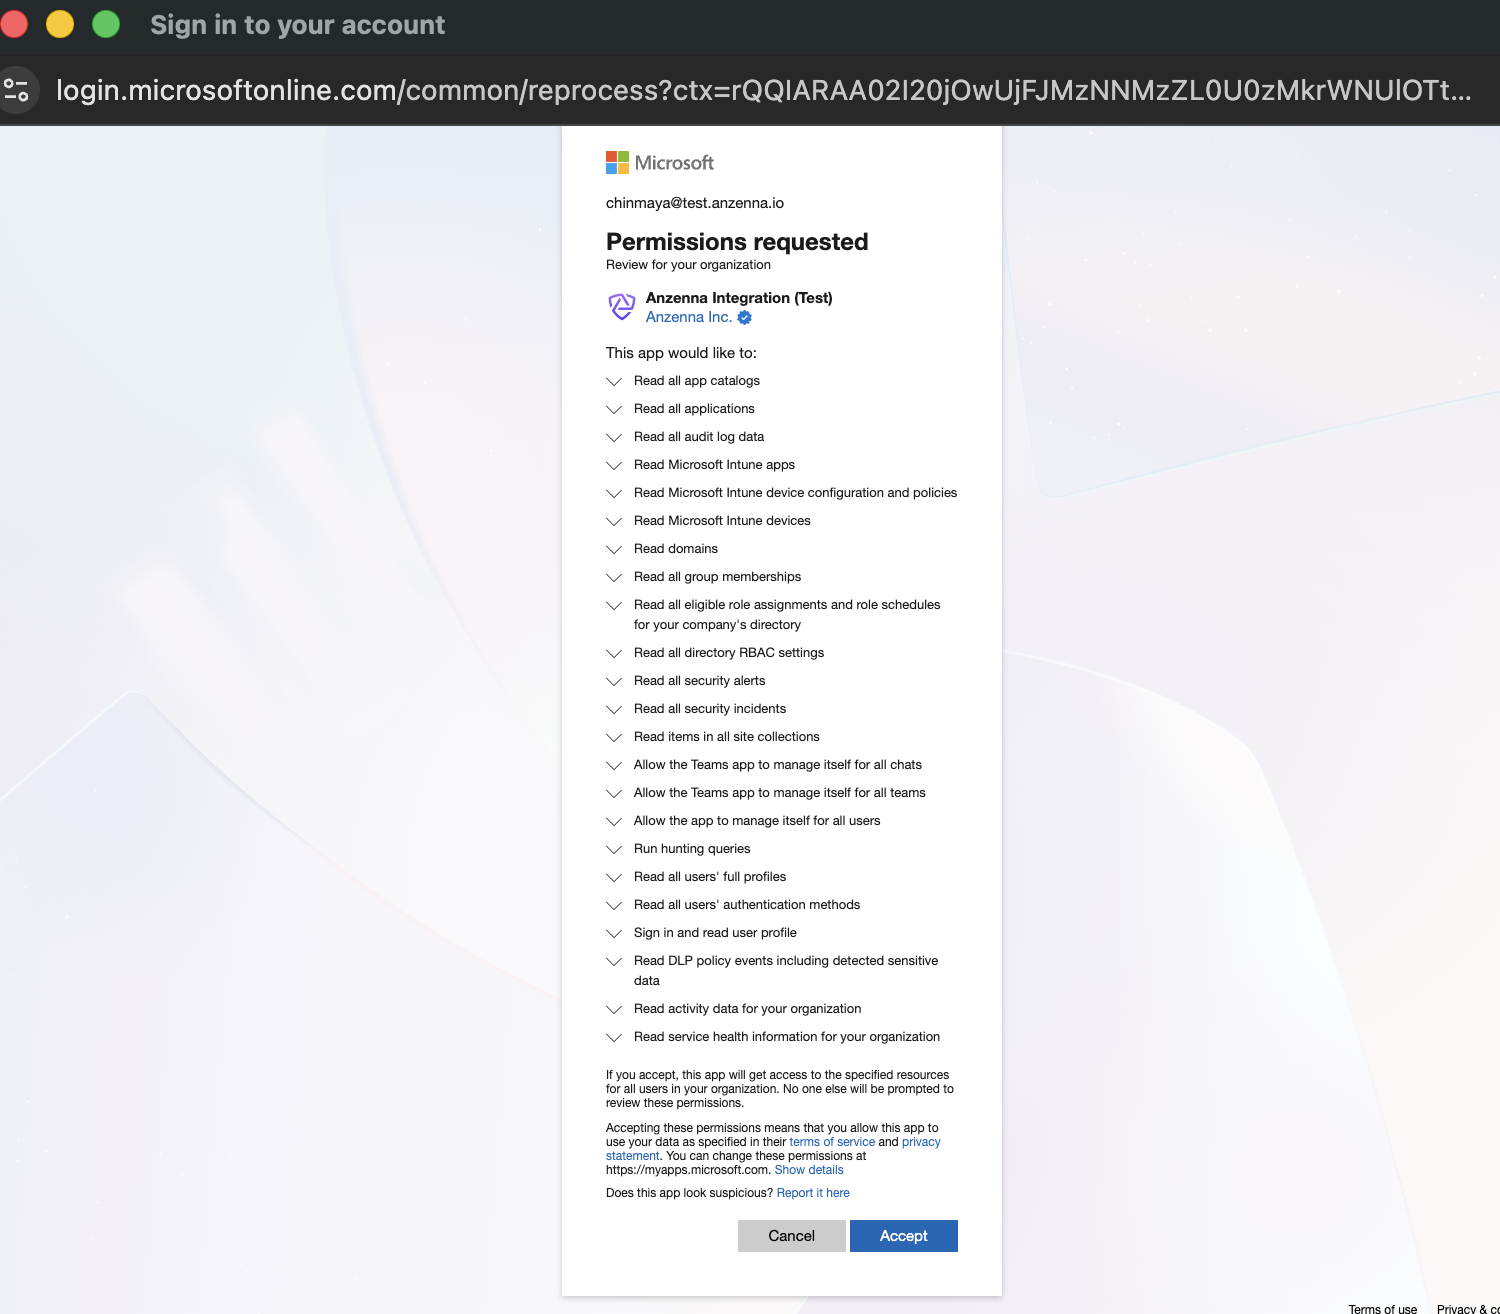
Task: Click the yellow minimize window button
Action: (60, 24)
